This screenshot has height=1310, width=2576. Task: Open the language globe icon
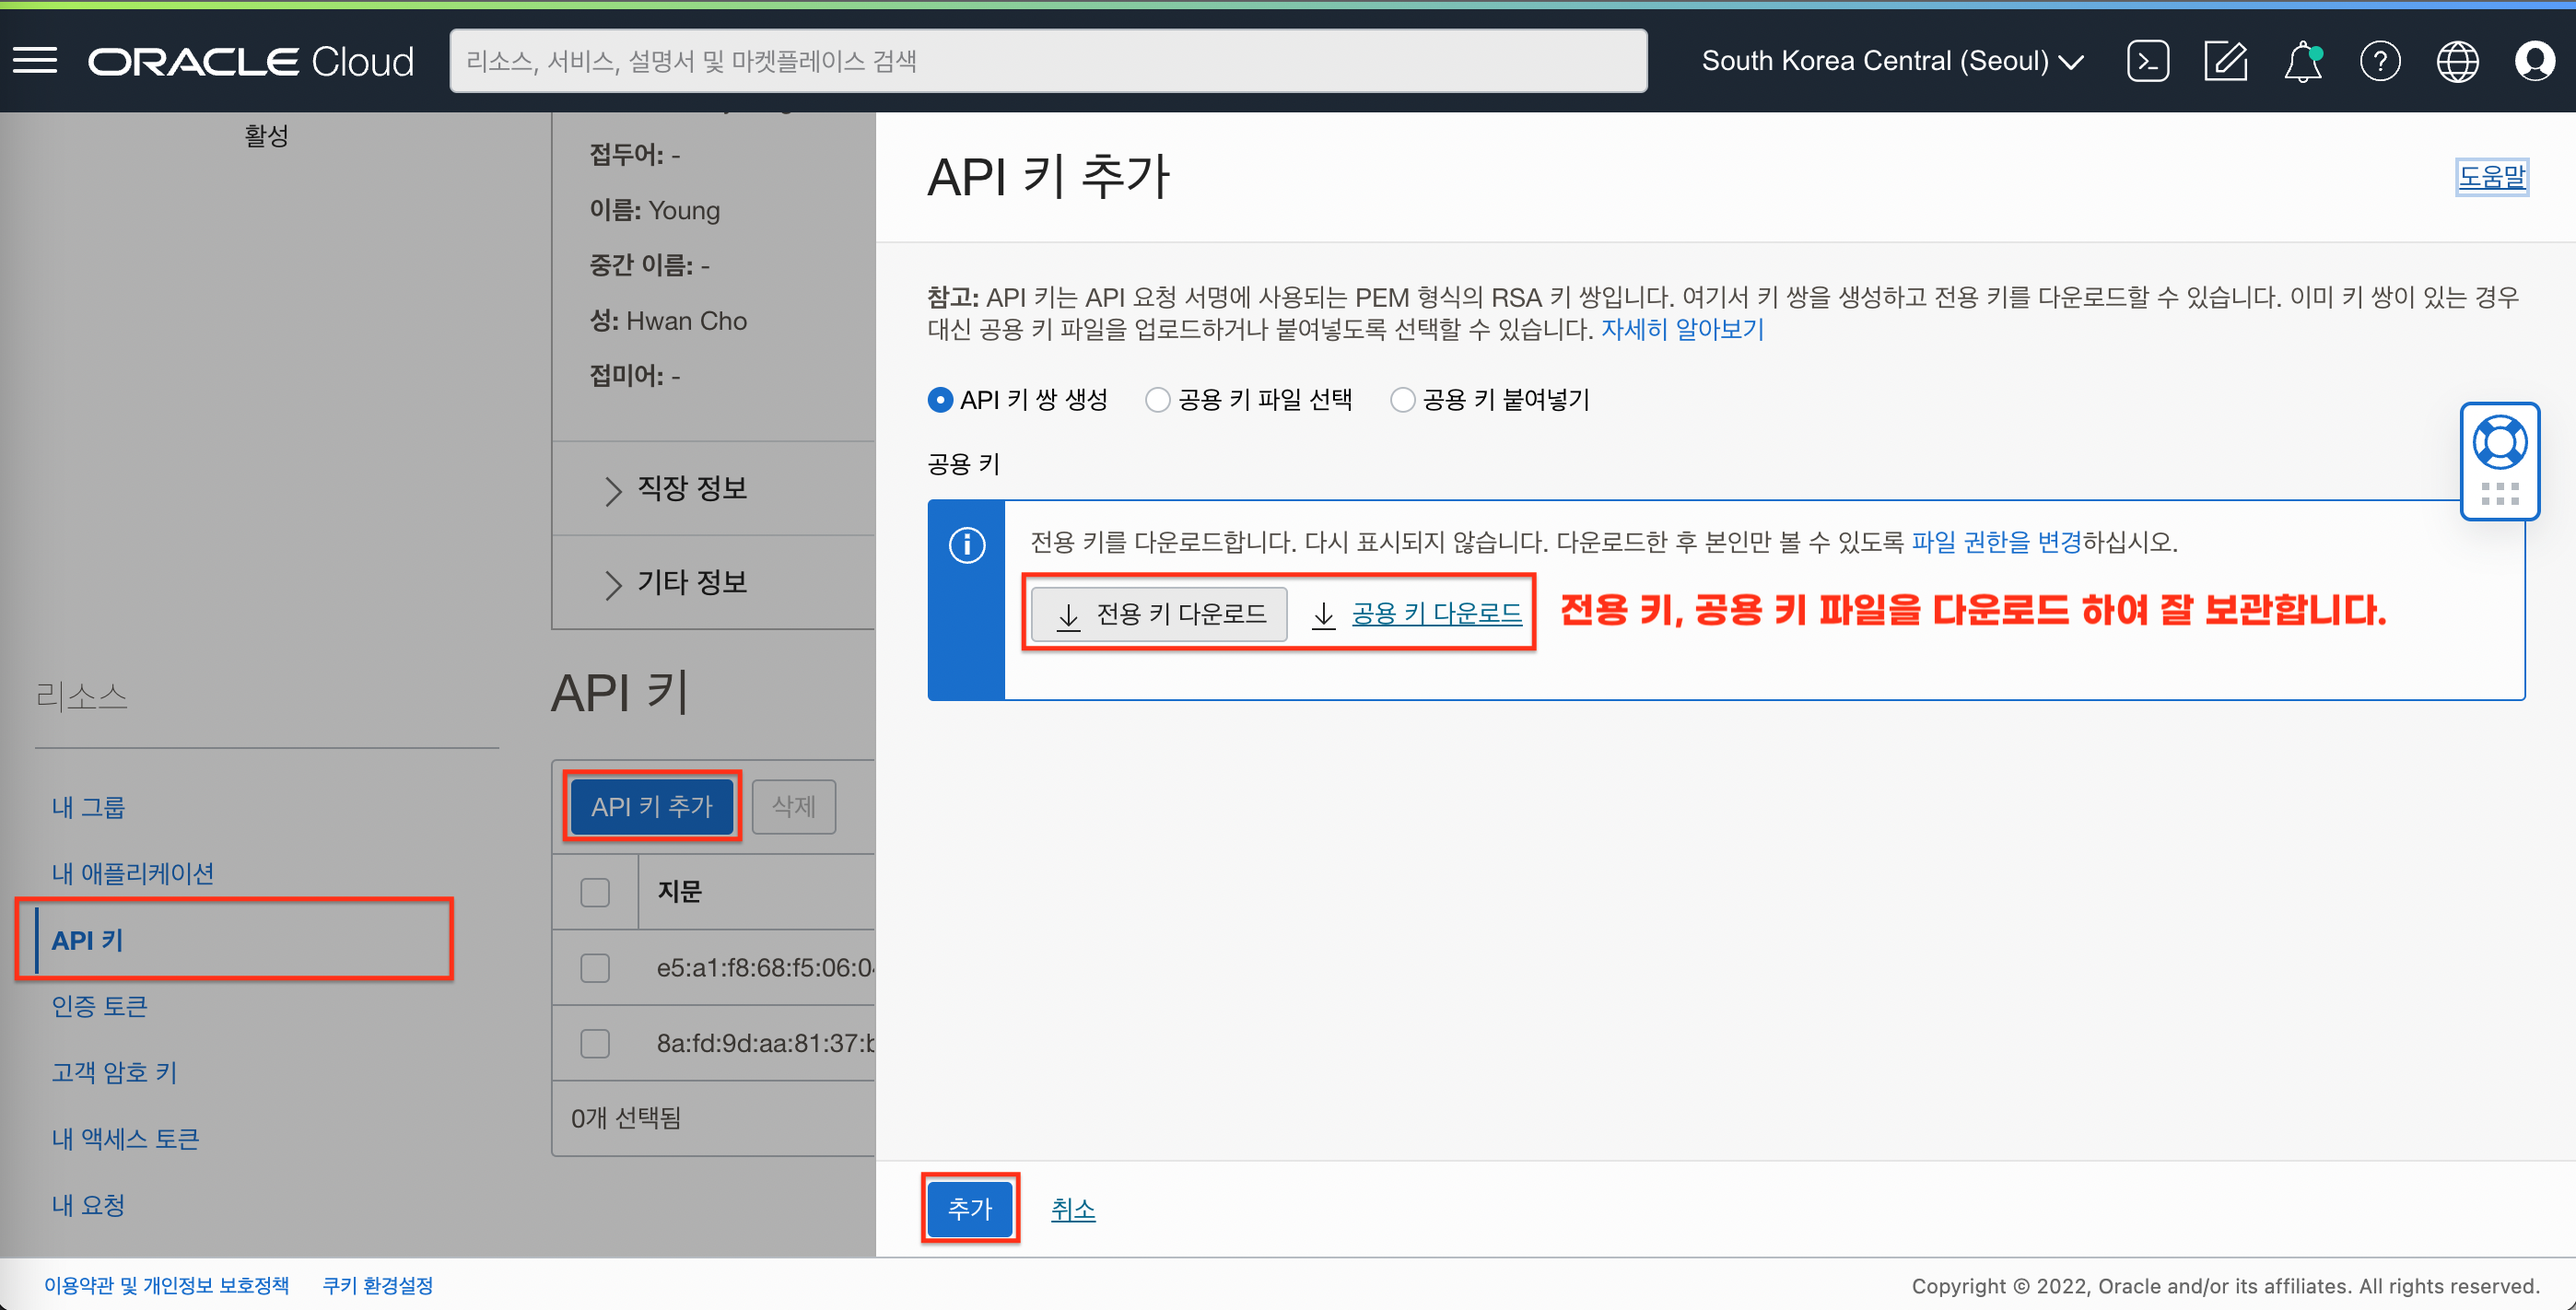click(x=2457, y=61)
